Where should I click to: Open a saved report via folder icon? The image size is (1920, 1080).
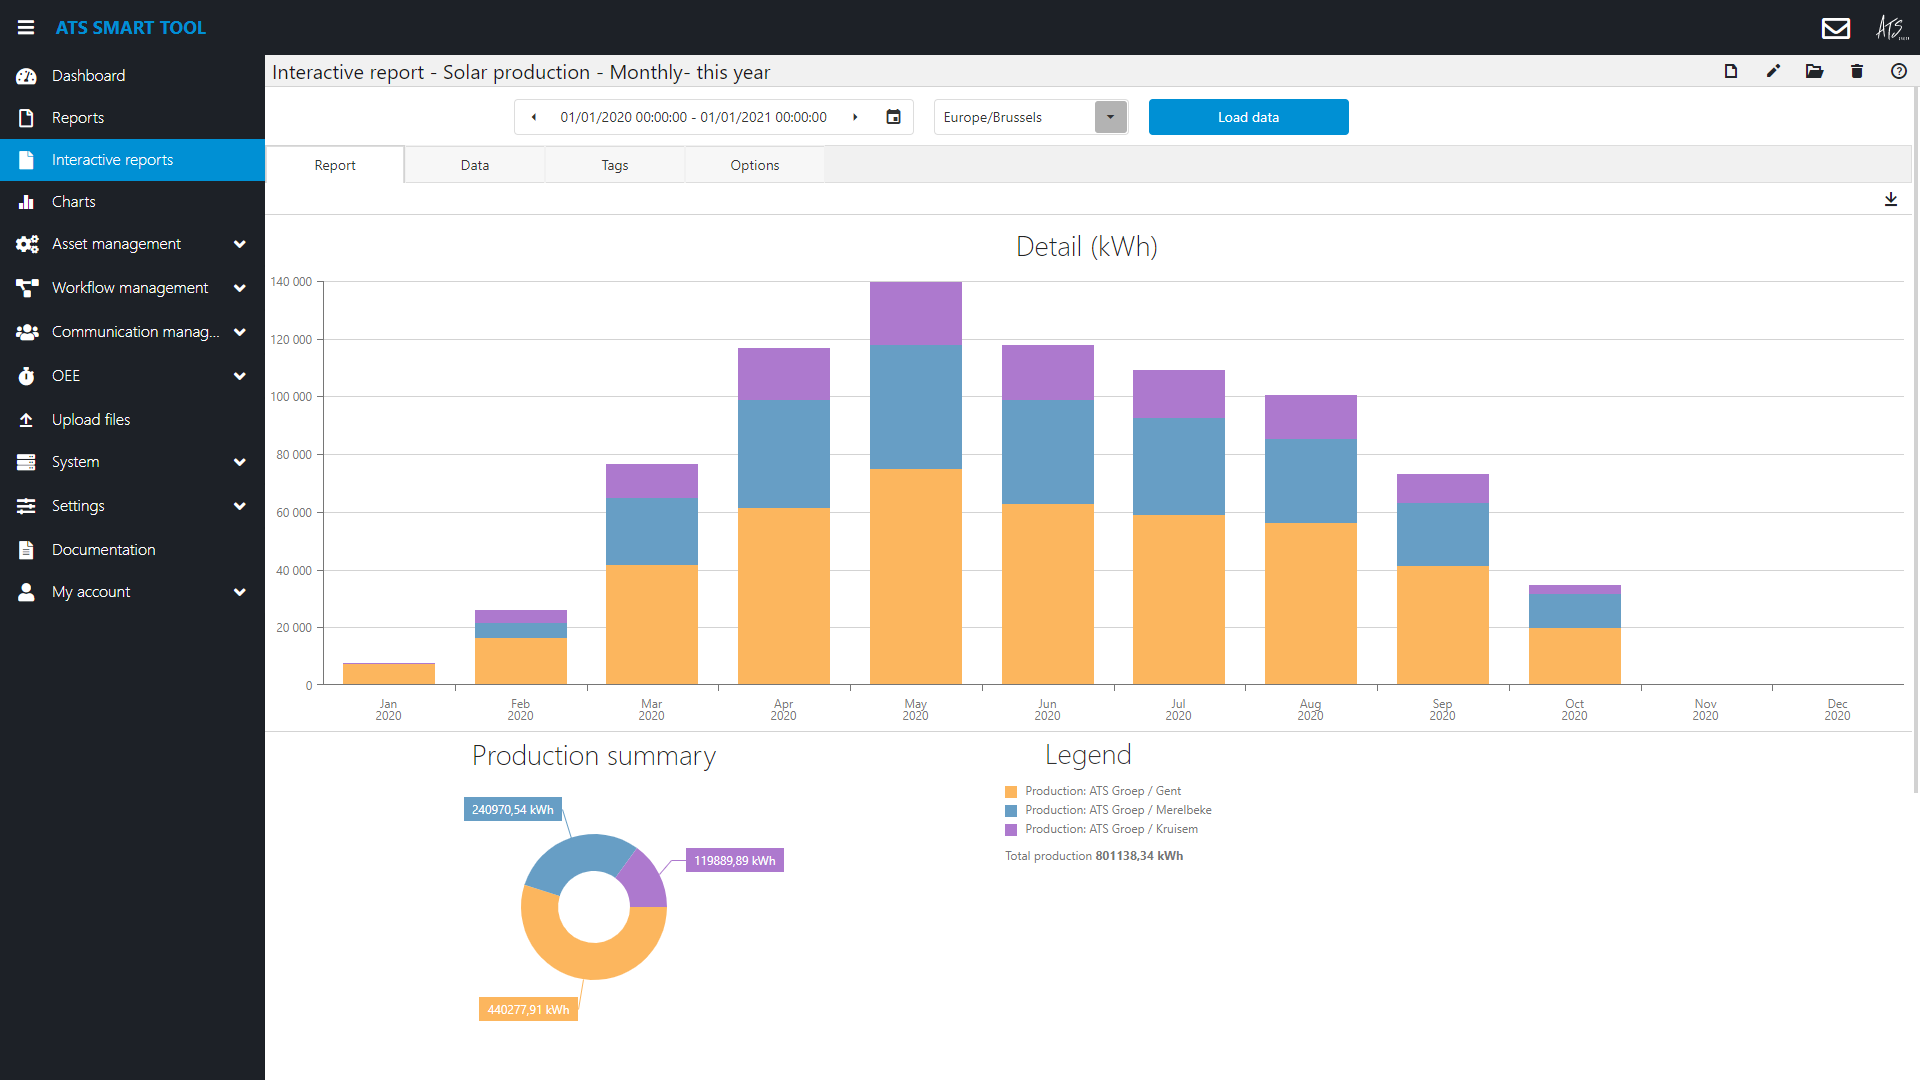(x=1815, y=71)
